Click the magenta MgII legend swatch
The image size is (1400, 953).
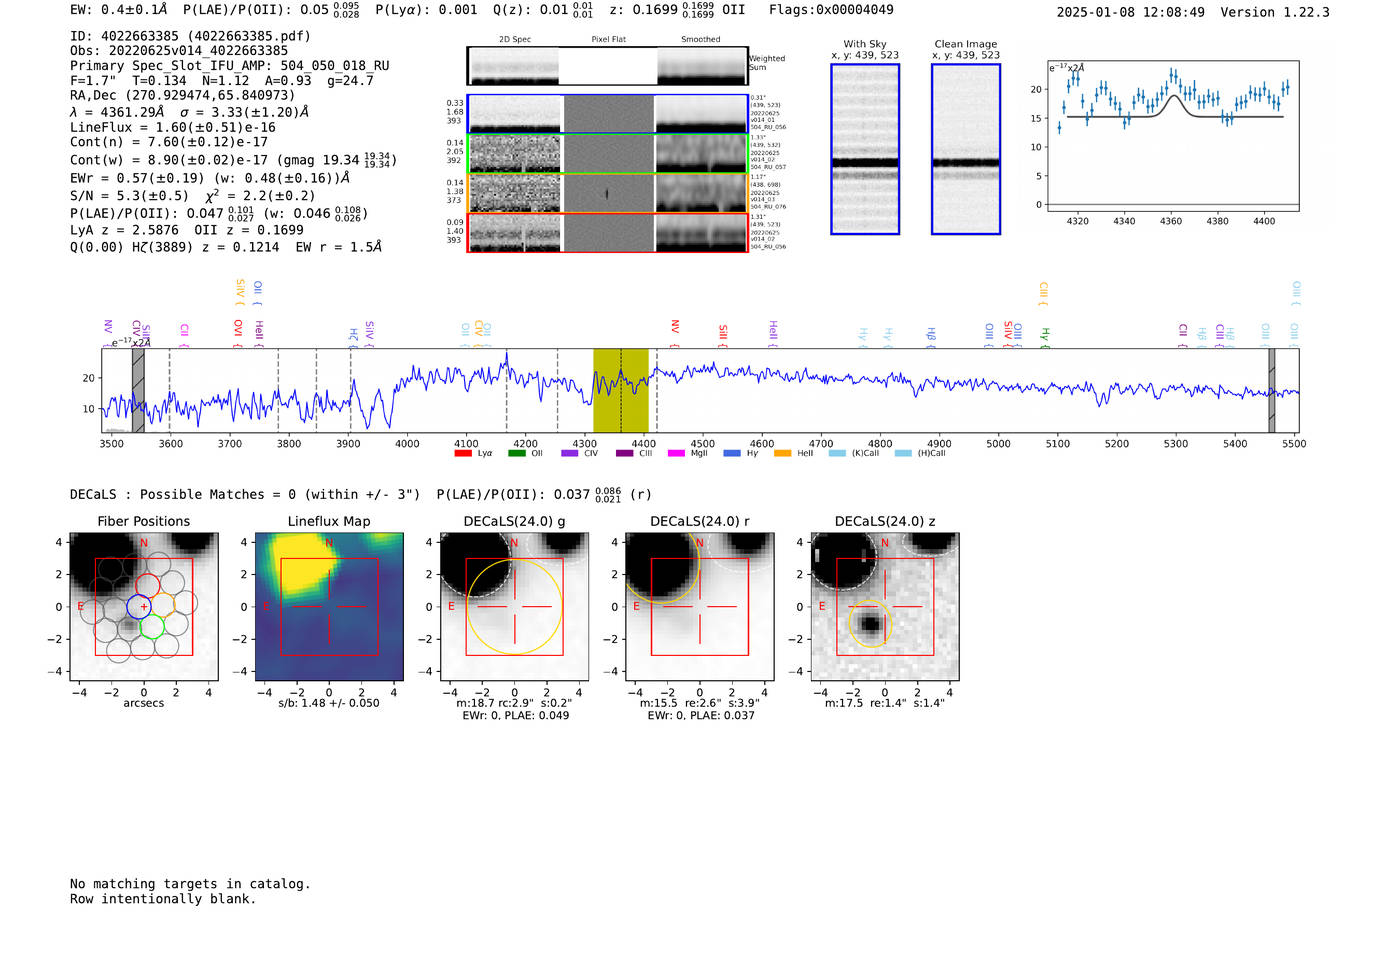pyautogui.click(x=676, y=453)
